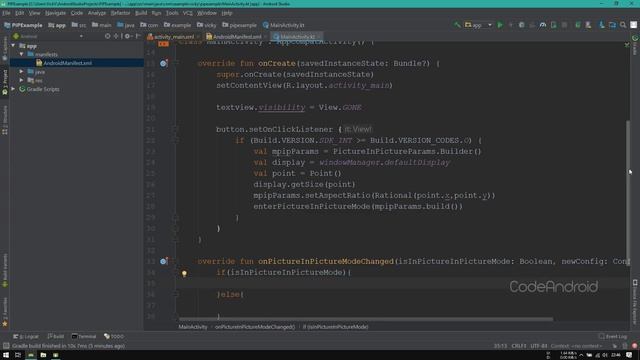Viewport: 640px width, 360px height.
Task: Open Task View in the Windows taskbar
Action: (18, 355)
